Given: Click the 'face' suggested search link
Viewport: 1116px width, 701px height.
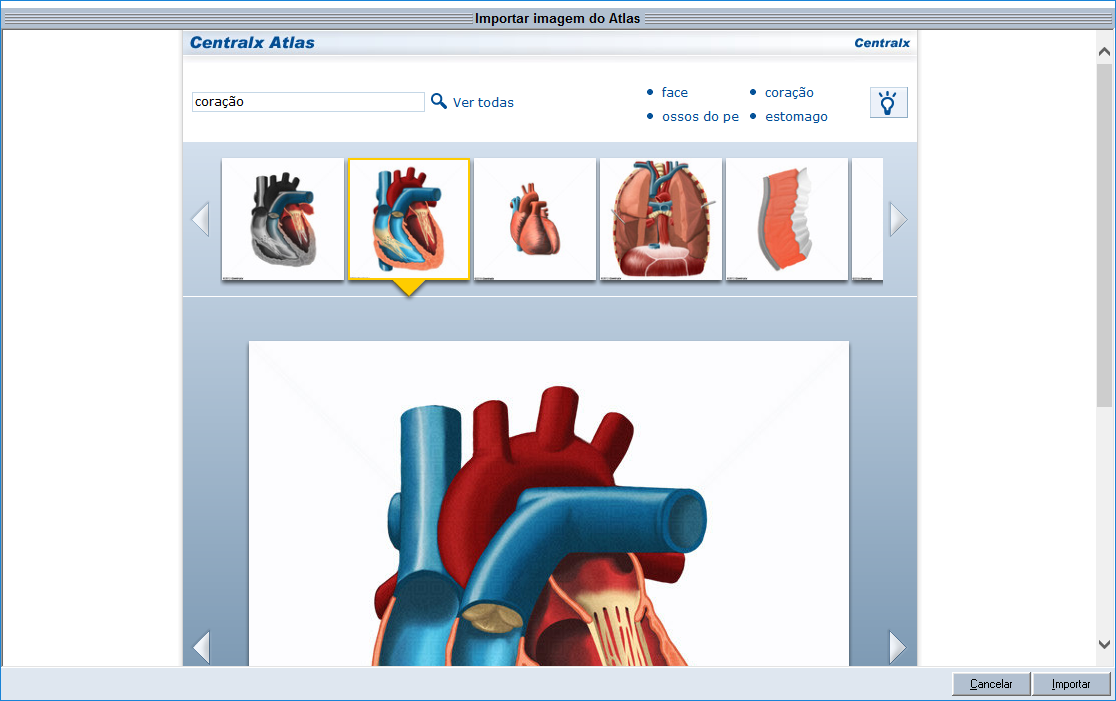Looking at the screenshot, I should 674,92.
